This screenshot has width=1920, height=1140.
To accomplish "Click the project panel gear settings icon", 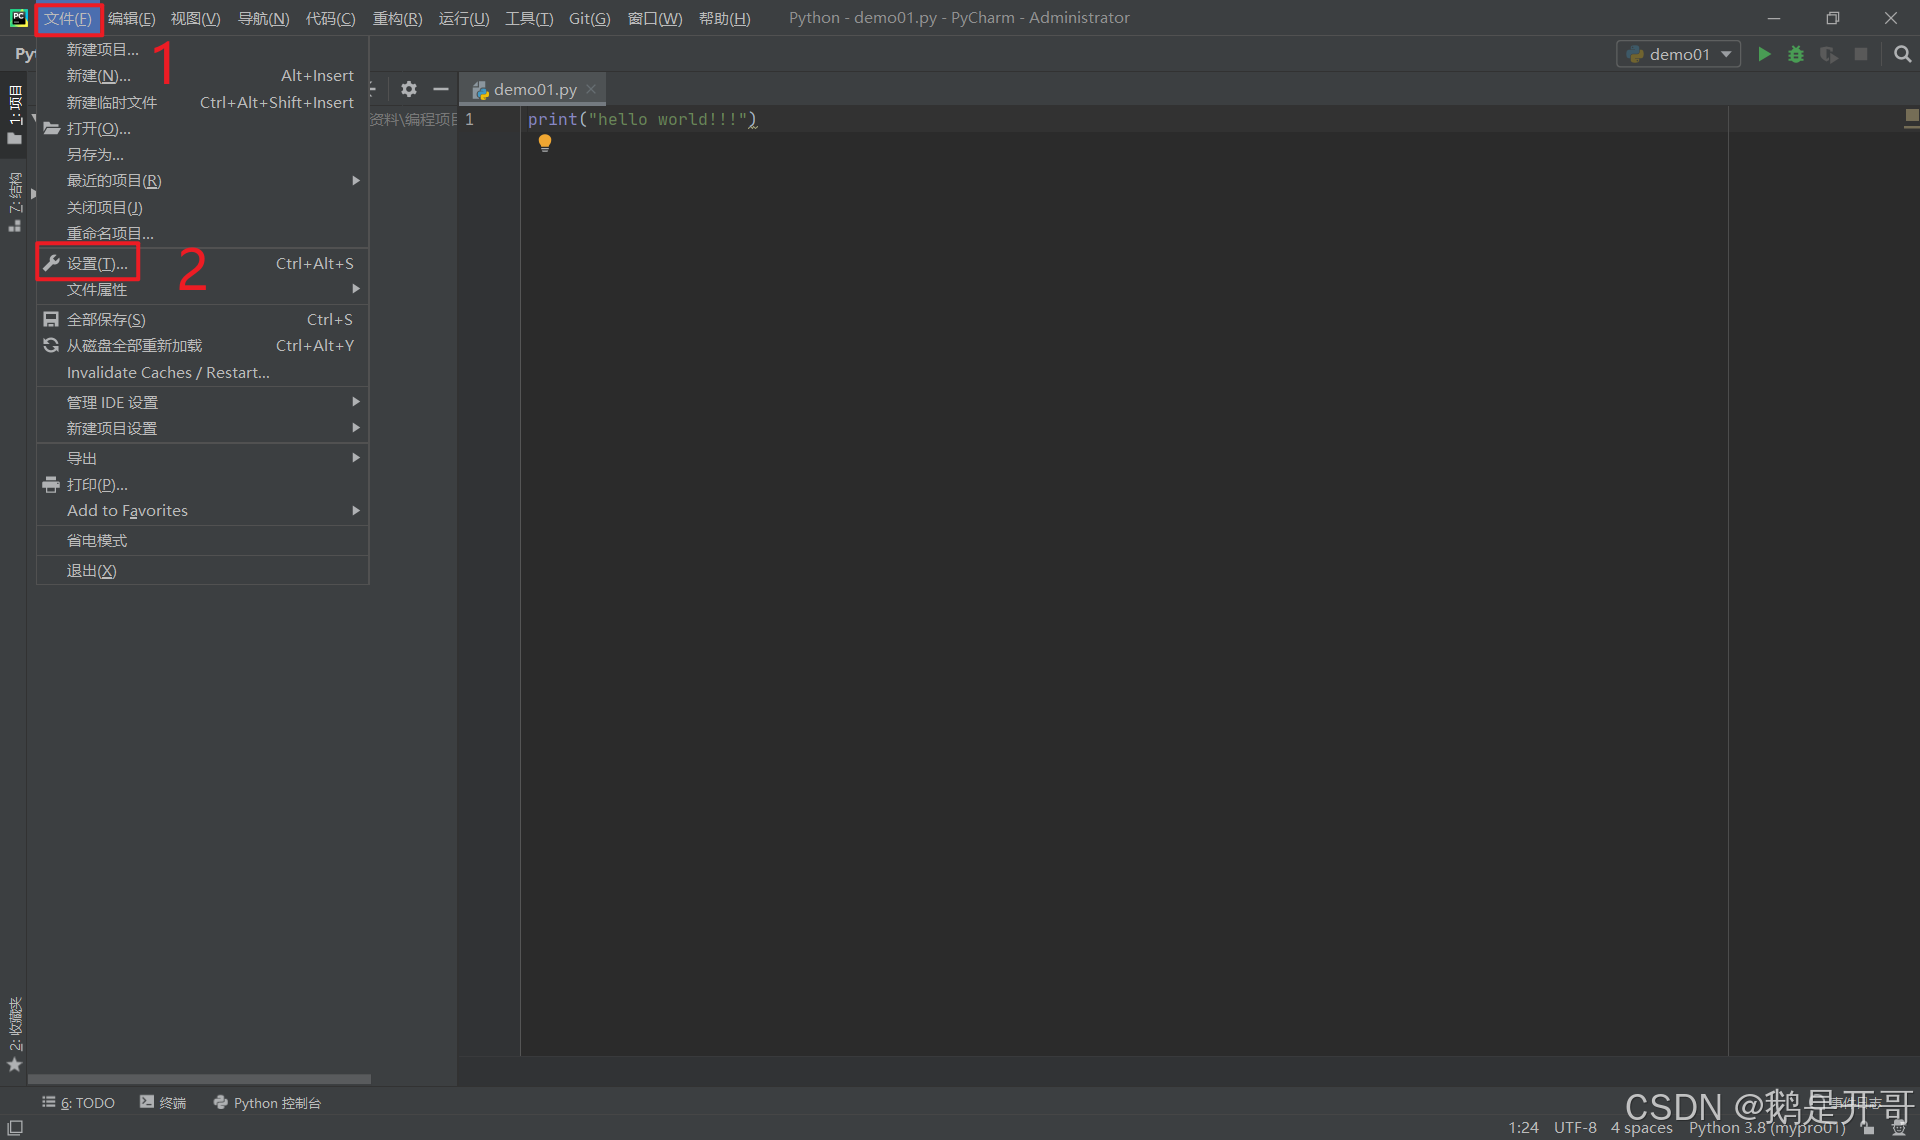I will coord(408,89).
